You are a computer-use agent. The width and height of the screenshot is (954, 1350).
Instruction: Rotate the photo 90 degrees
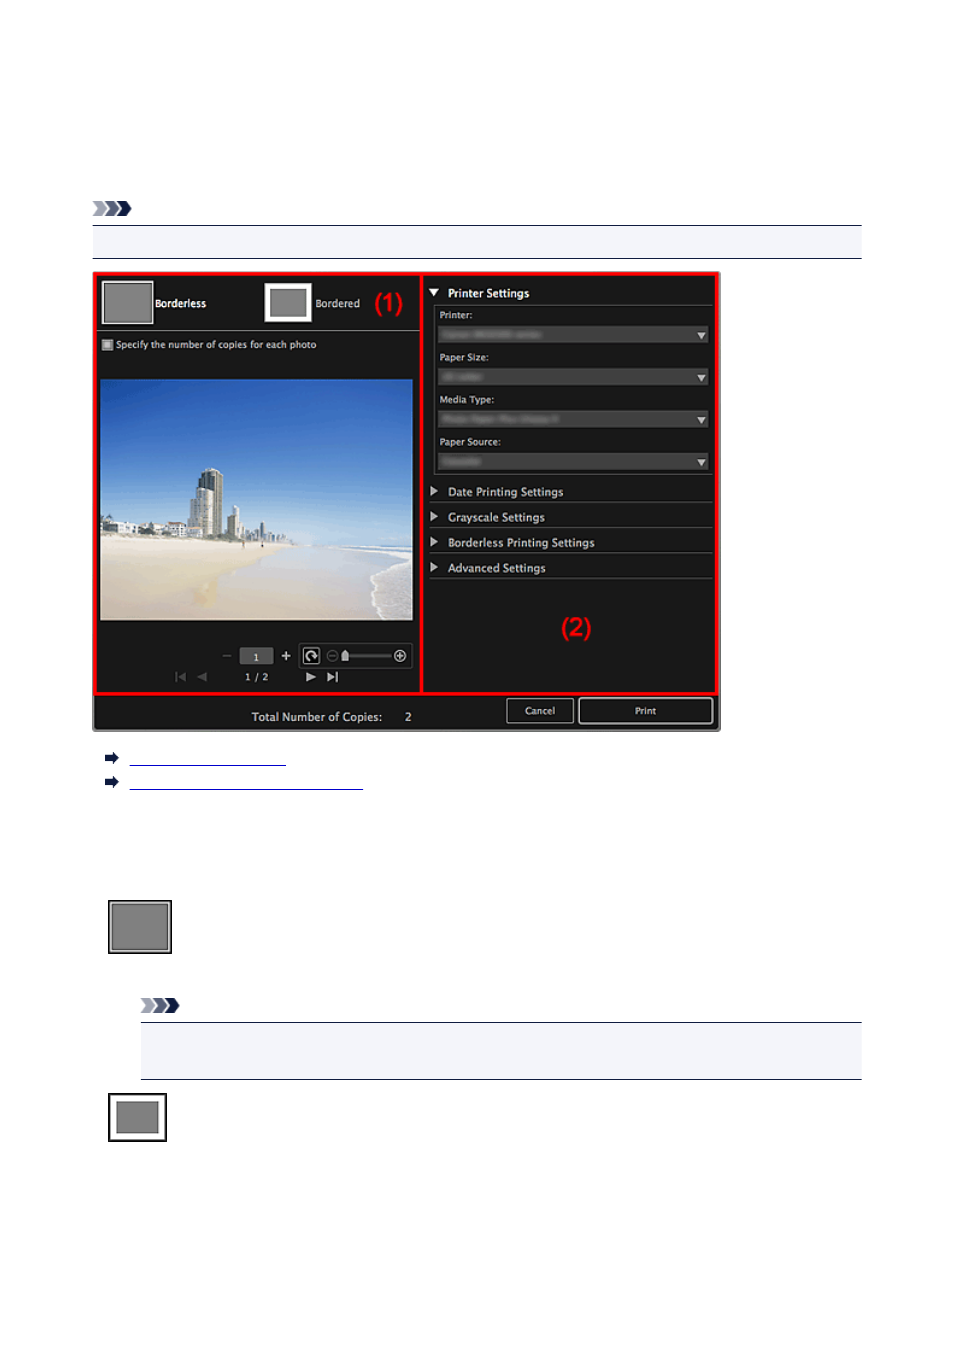click(x=311, y=656)
